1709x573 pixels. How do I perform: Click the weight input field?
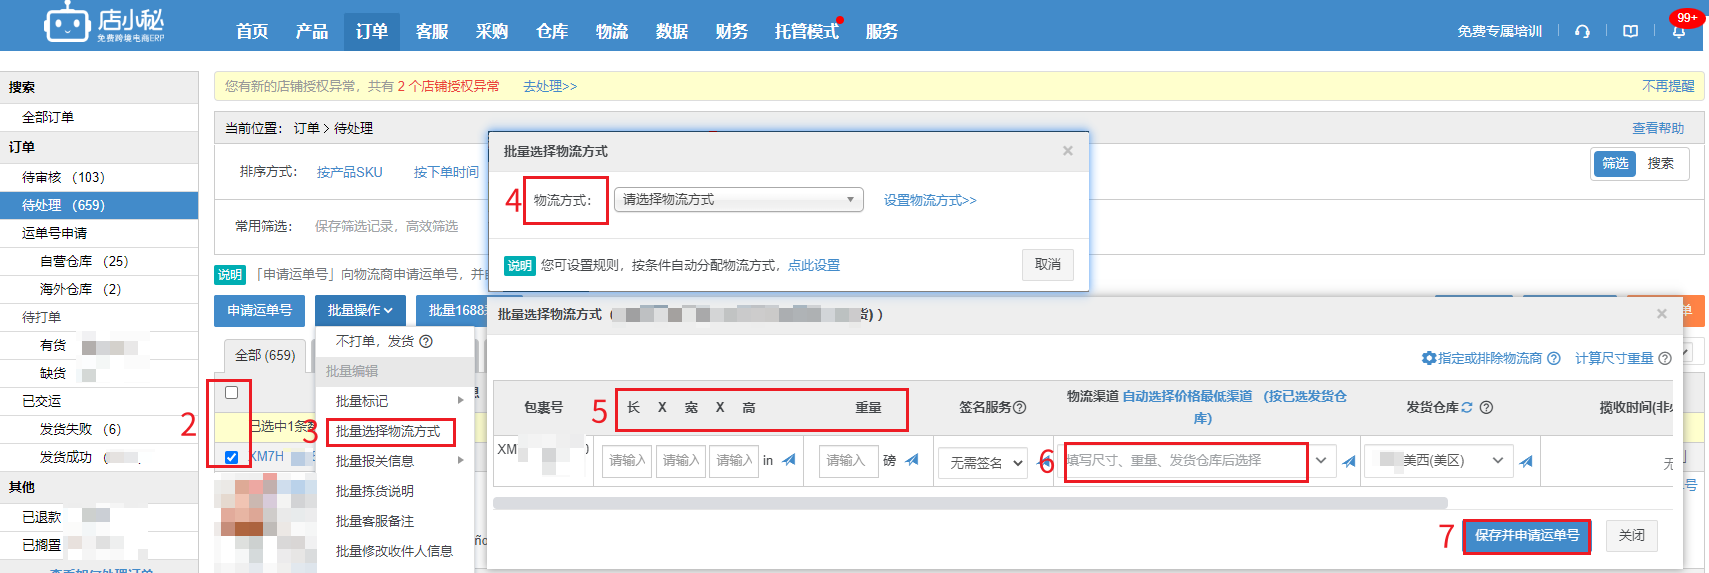click(x=847, y=460)
